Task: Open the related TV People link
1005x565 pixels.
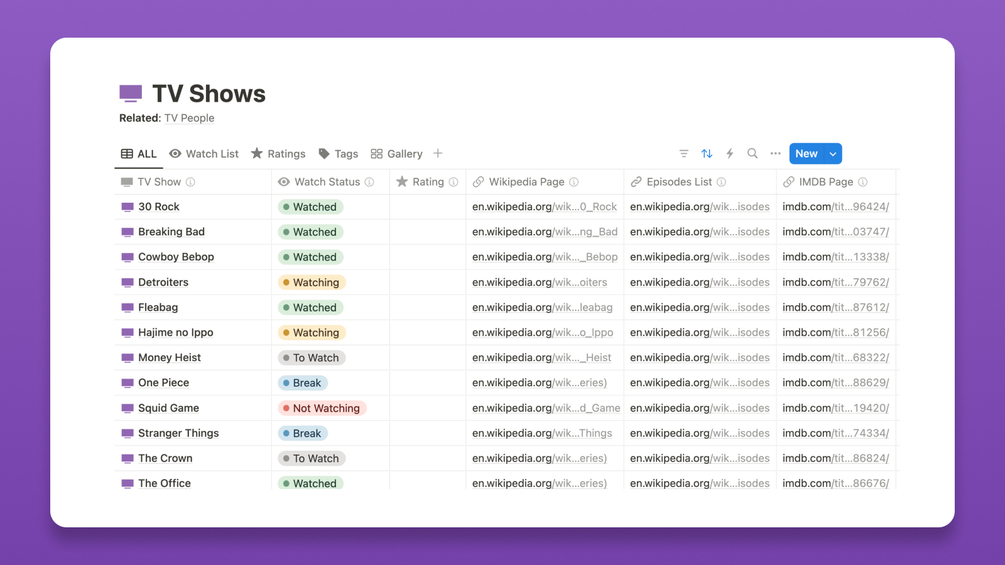Action: (x=189, y=118)
